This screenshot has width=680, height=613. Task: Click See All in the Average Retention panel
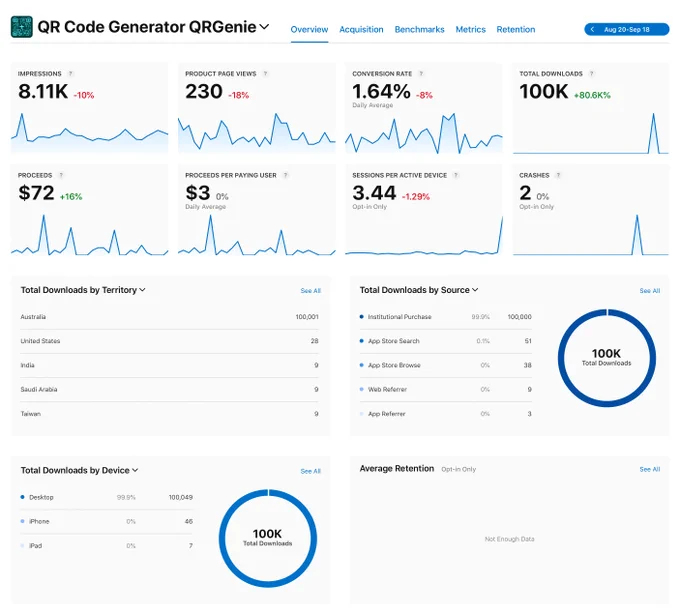tap(650, 469)
